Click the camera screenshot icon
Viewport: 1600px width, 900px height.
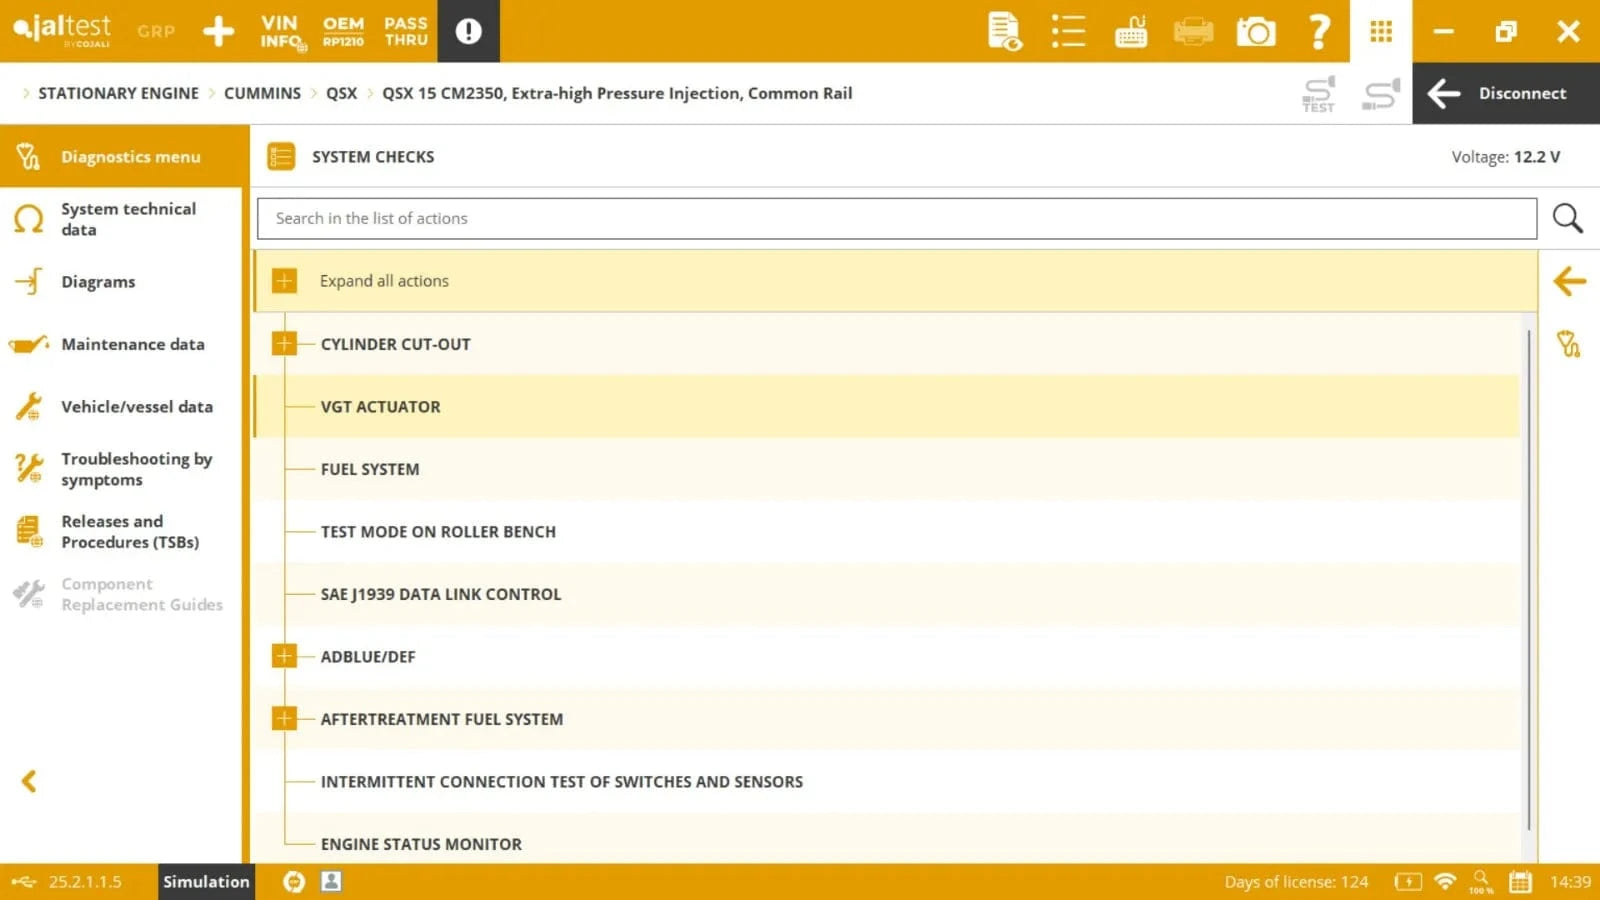click(1256, 32)
